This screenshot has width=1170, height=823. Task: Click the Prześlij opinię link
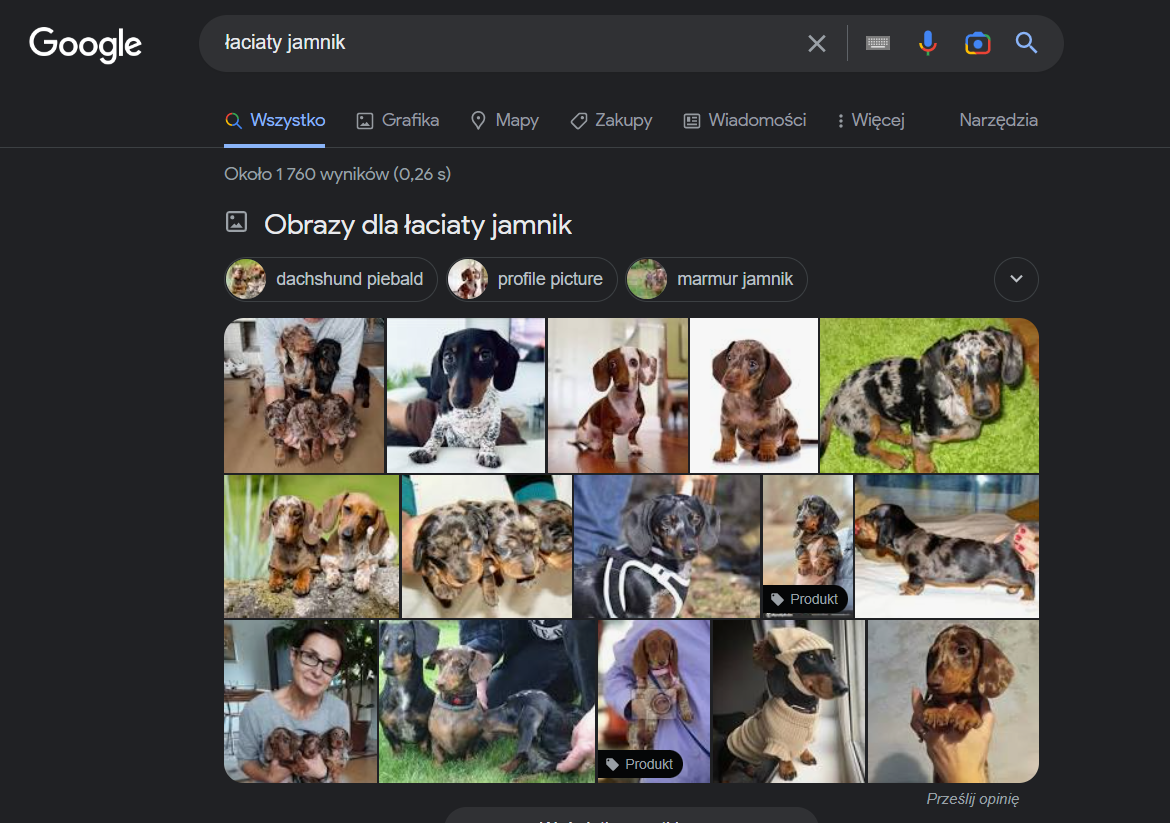click(972, 798)
